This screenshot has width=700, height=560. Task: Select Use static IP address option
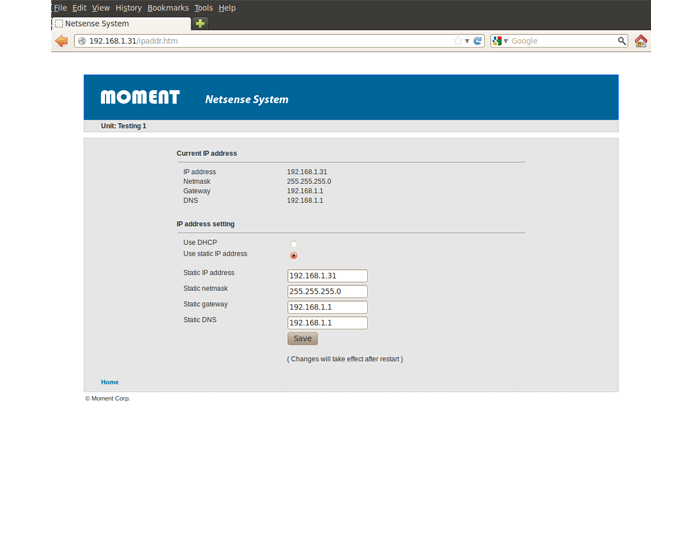tap(293, 255)
